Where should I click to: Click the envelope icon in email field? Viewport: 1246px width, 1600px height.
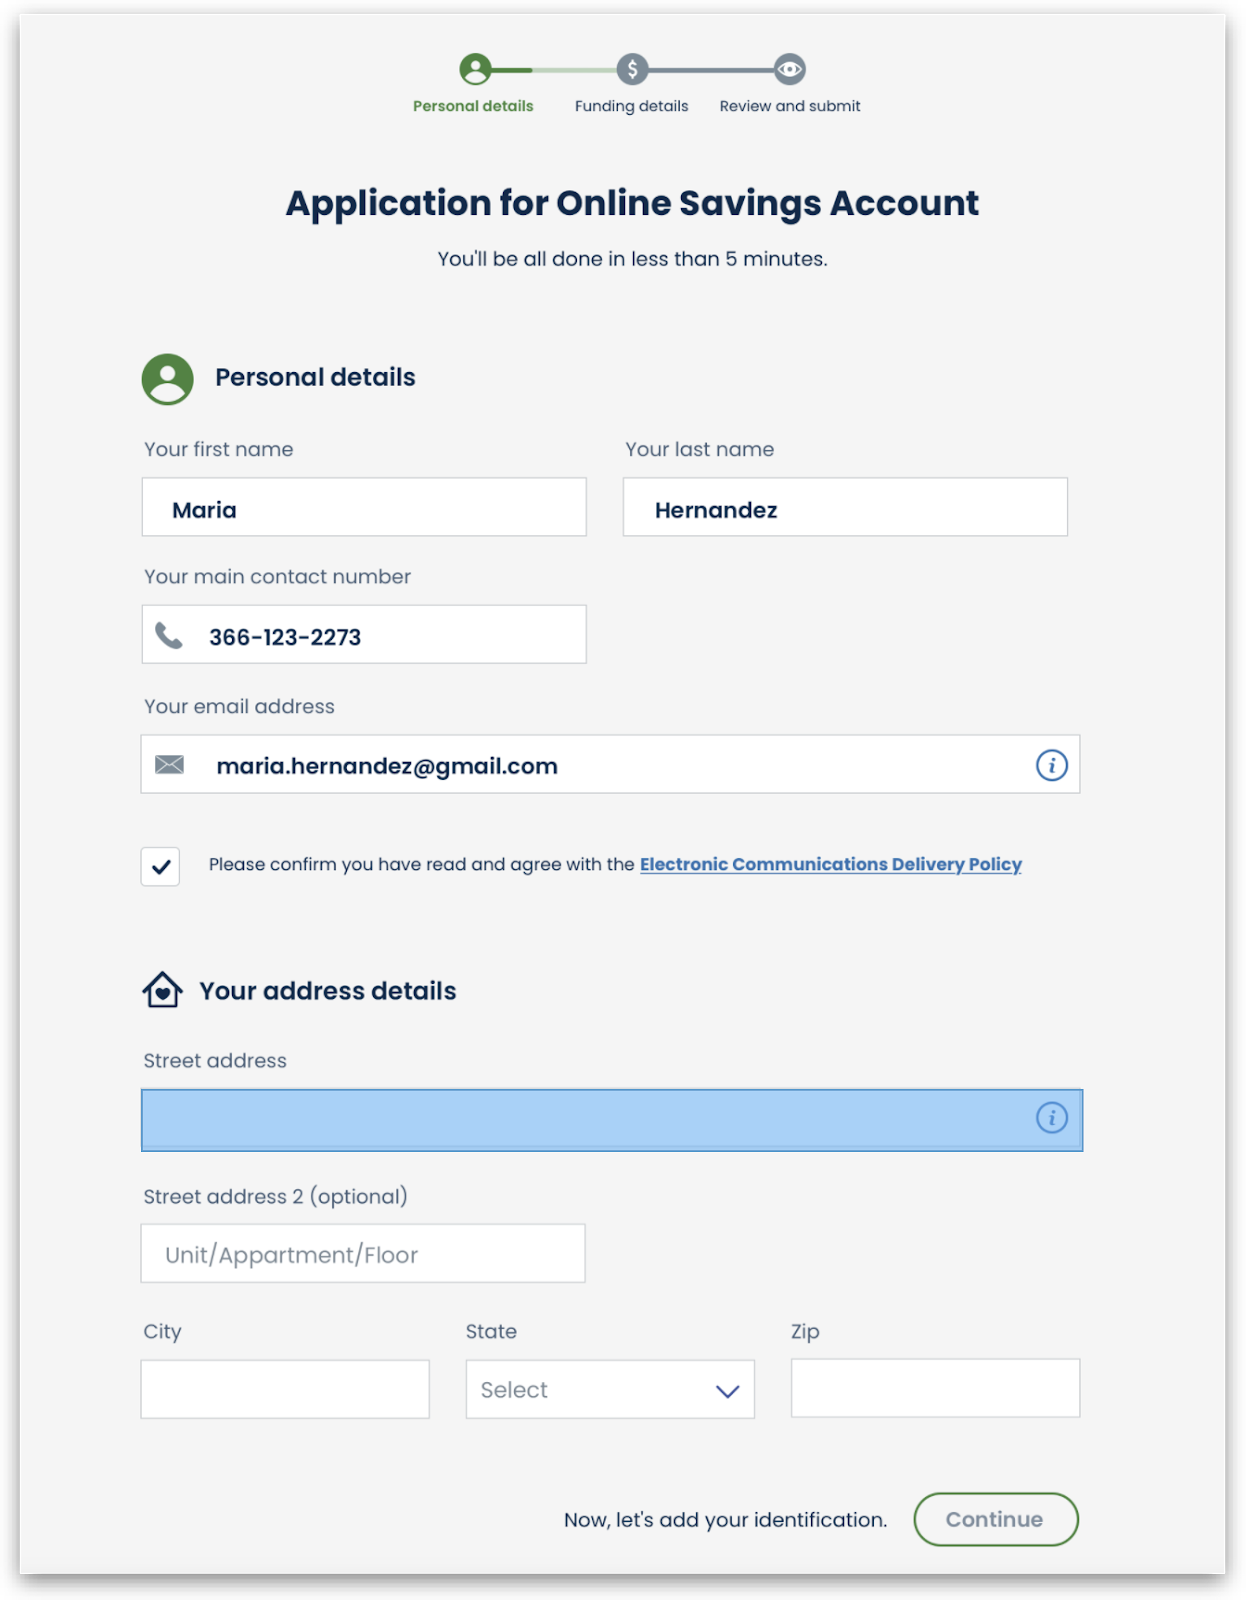point(169,765)
